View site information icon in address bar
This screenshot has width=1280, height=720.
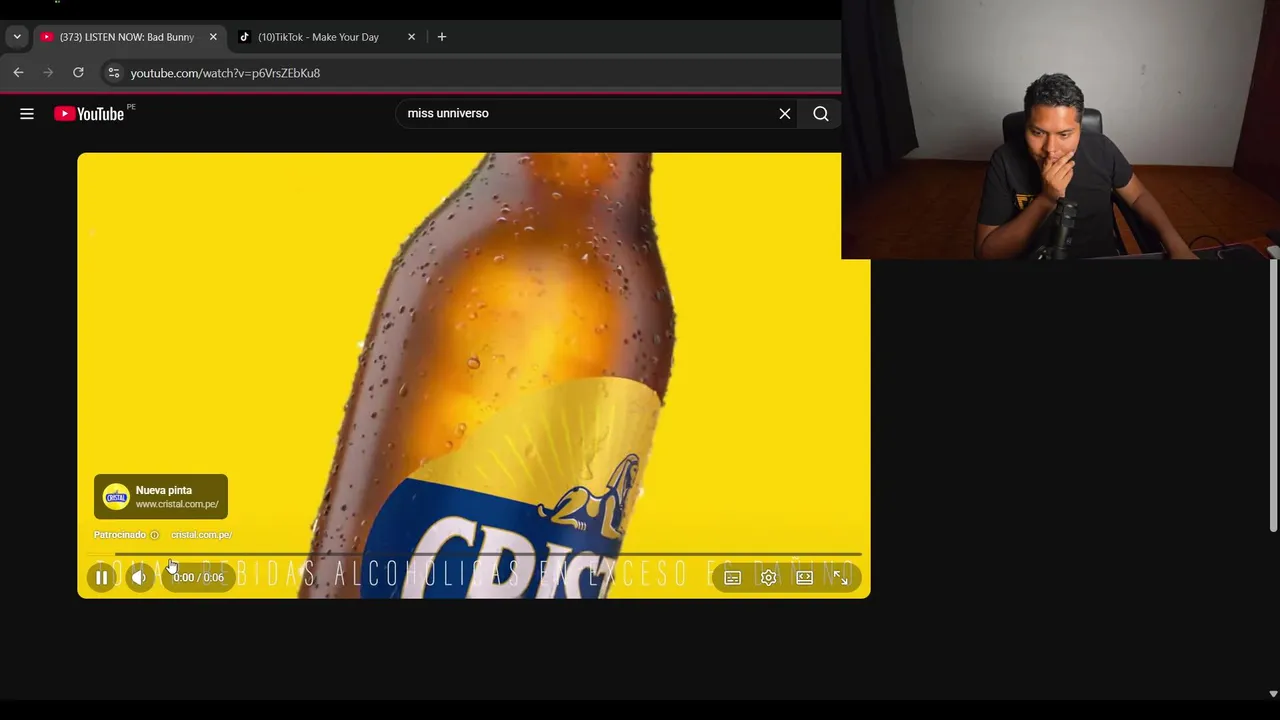(114, 73)
